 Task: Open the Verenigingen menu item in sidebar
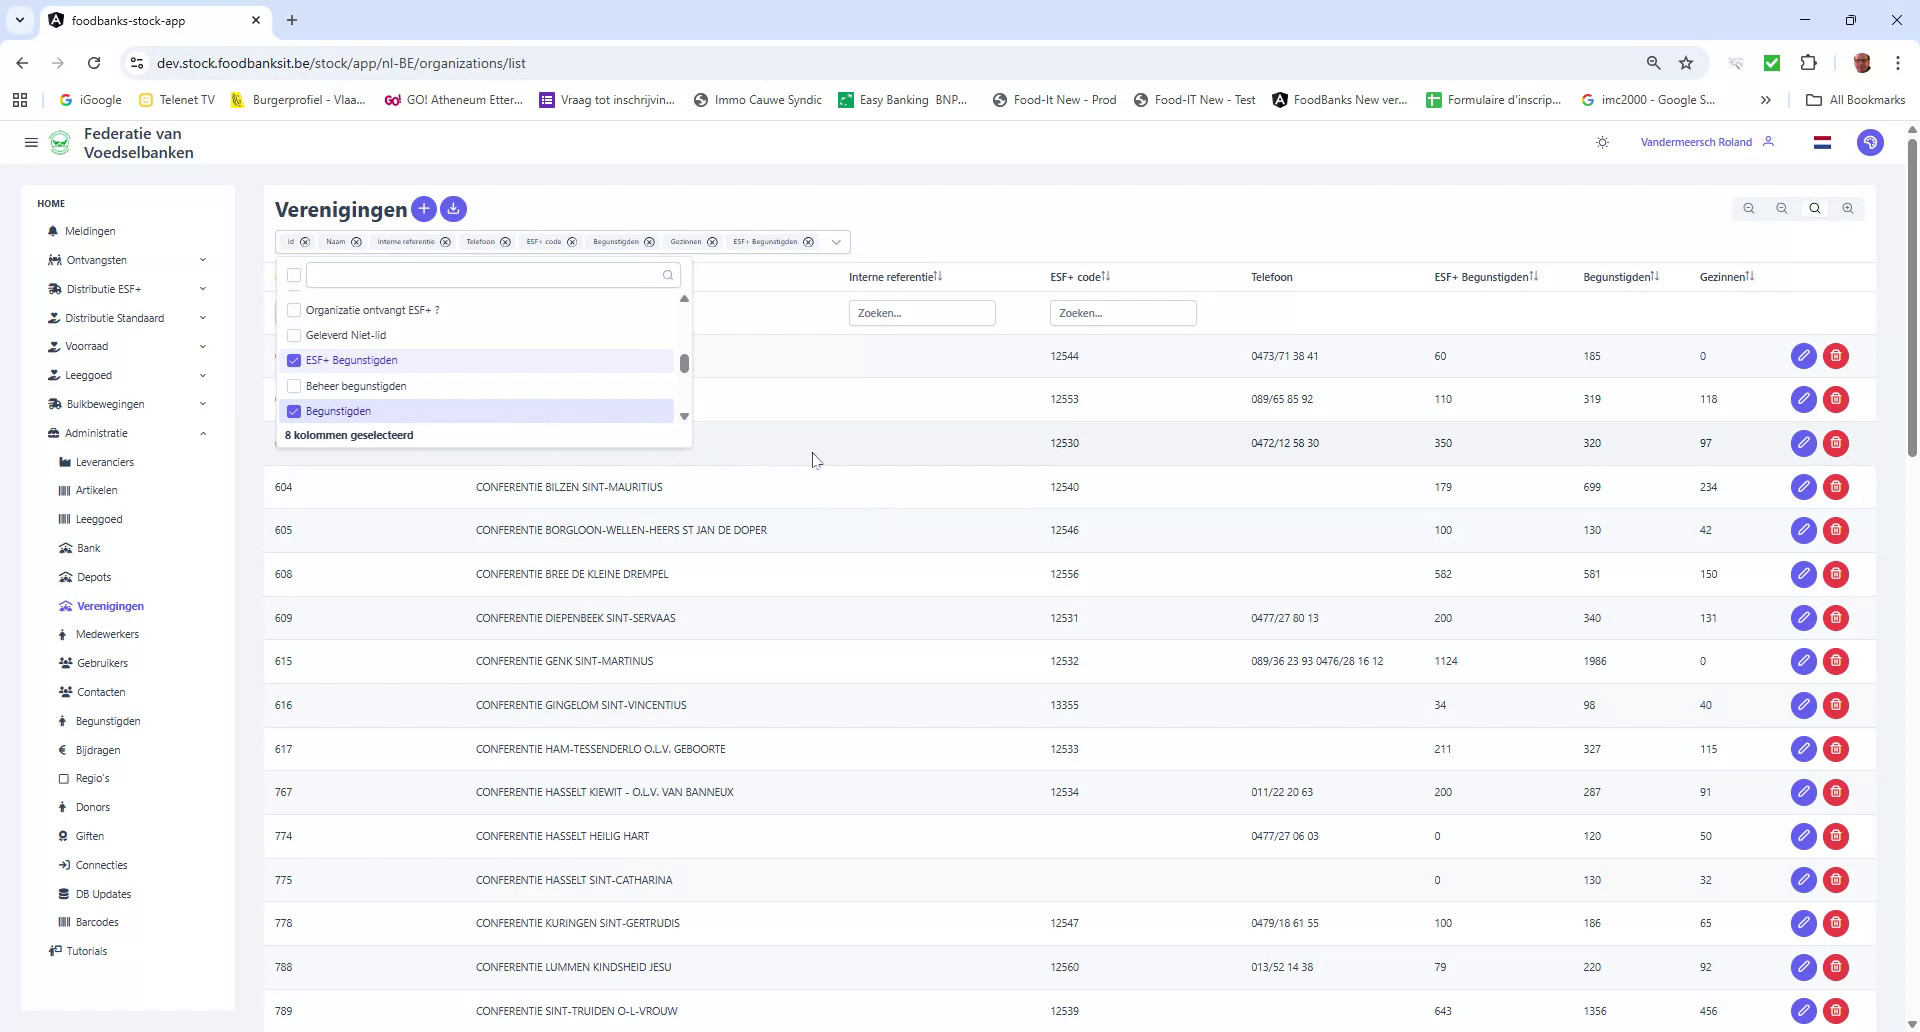(110, 606)
